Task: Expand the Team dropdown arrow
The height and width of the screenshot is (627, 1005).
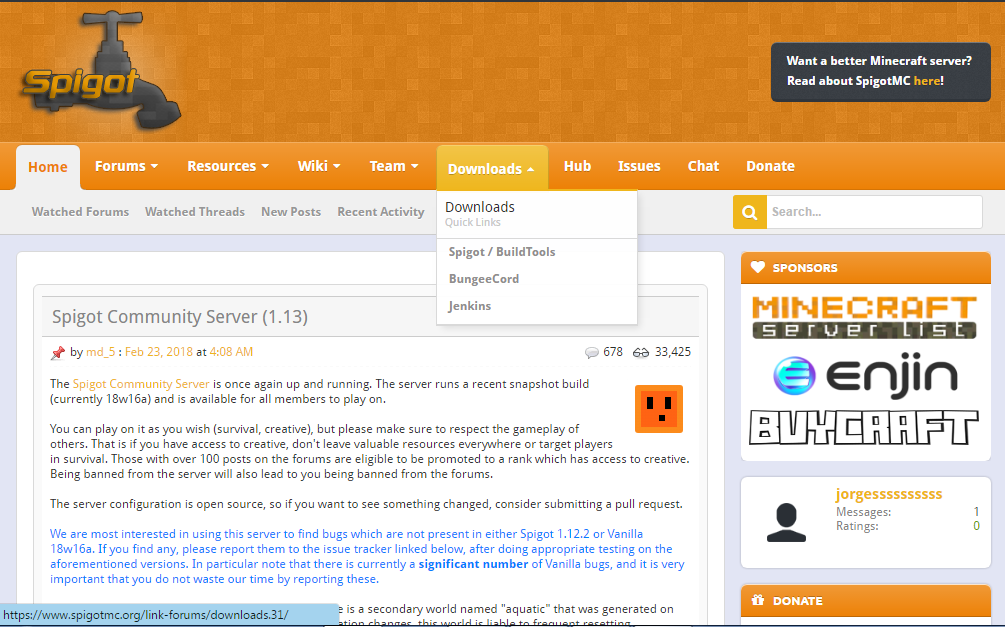Action: pyautogui.click(x=415, y=167)
